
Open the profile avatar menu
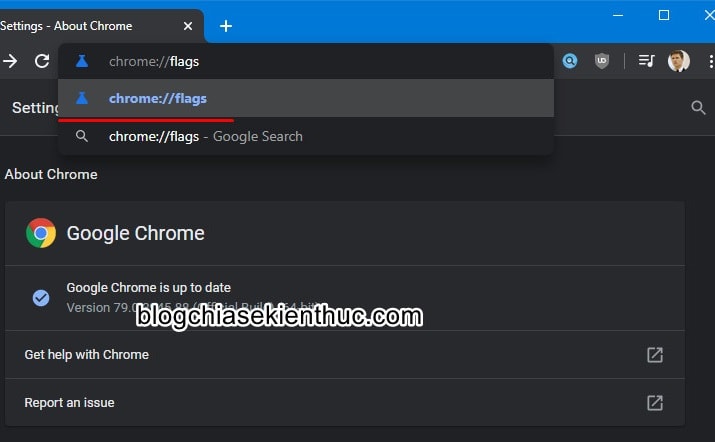pos(679,61)
